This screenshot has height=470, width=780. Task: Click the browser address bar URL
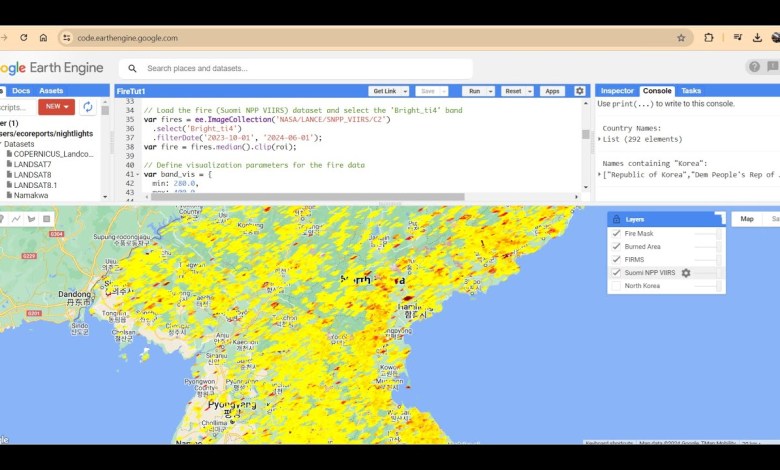tap(127, 38)
